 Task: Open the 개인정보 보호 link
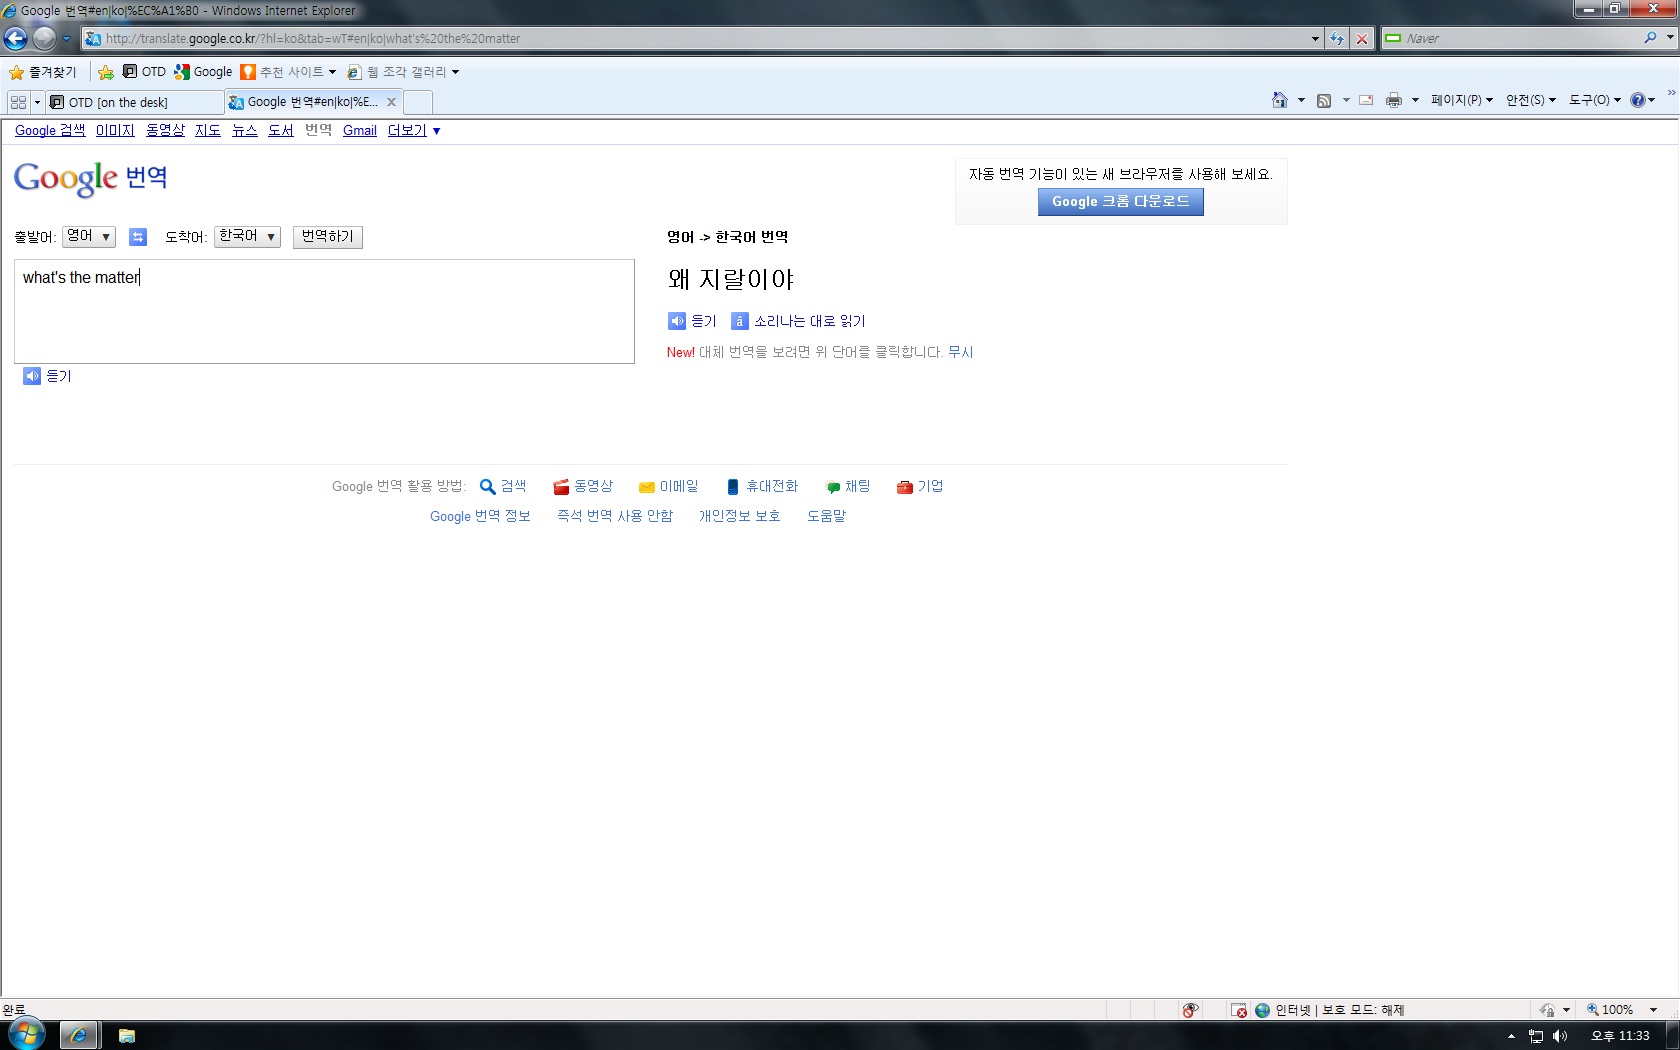[739, 516]
